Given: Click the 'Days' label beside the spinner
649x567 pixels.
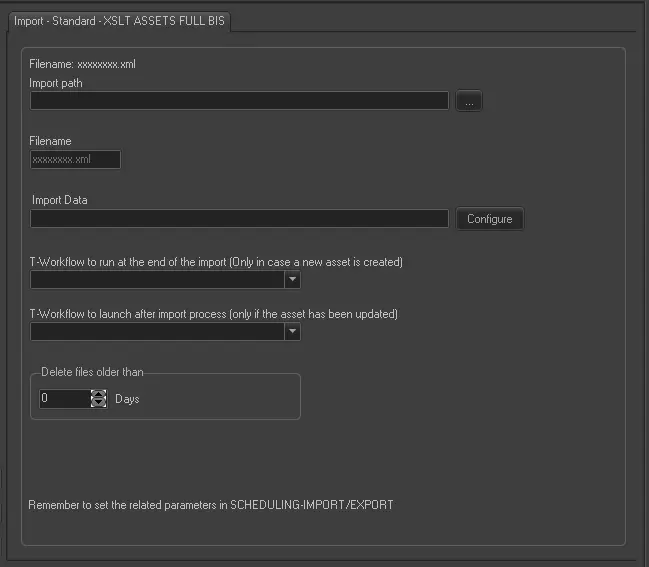Looking at the screenshot, I should pos(127,399).
